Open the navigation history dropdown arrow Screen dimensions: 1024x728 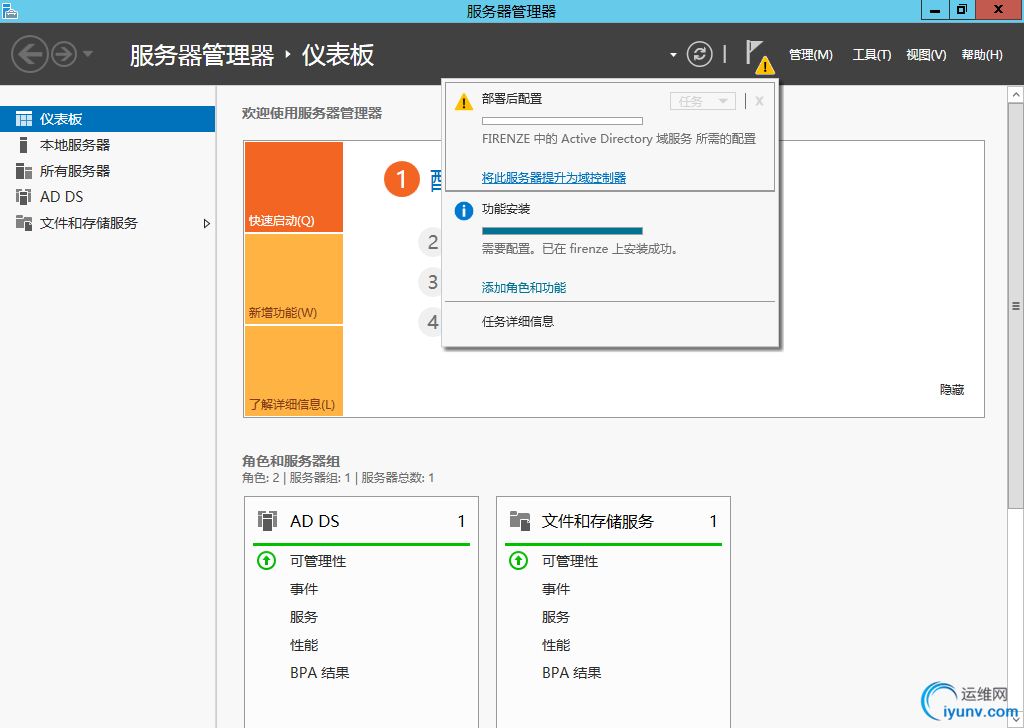88,54
